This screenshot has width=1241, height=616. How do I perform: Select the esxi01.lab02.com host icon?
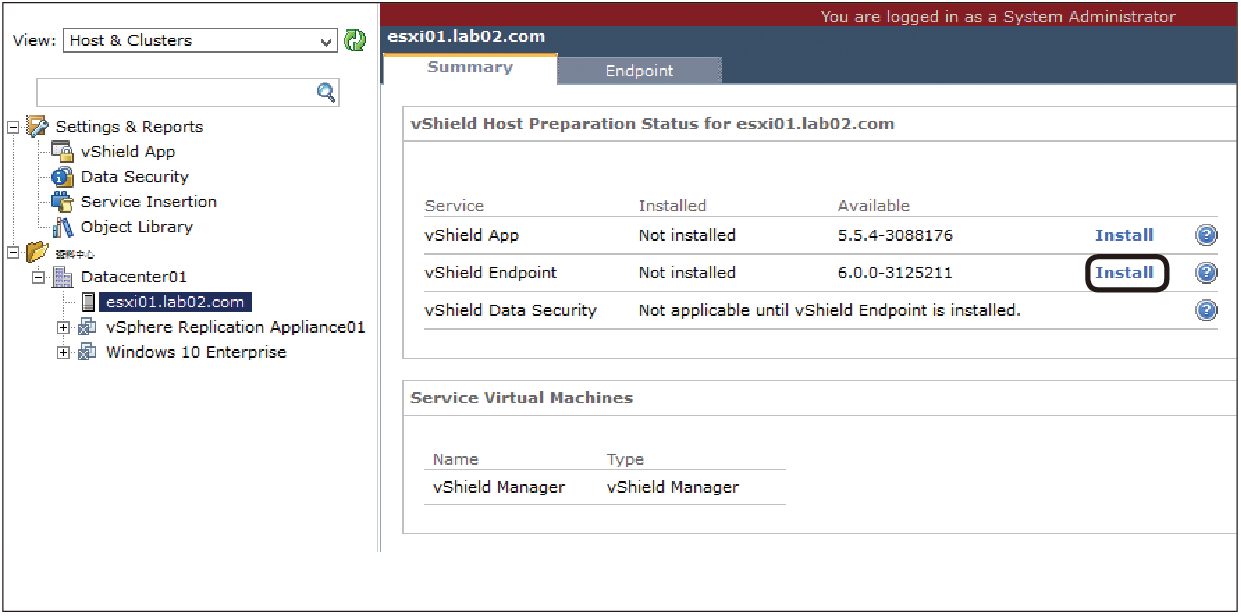tap(88, 302)
